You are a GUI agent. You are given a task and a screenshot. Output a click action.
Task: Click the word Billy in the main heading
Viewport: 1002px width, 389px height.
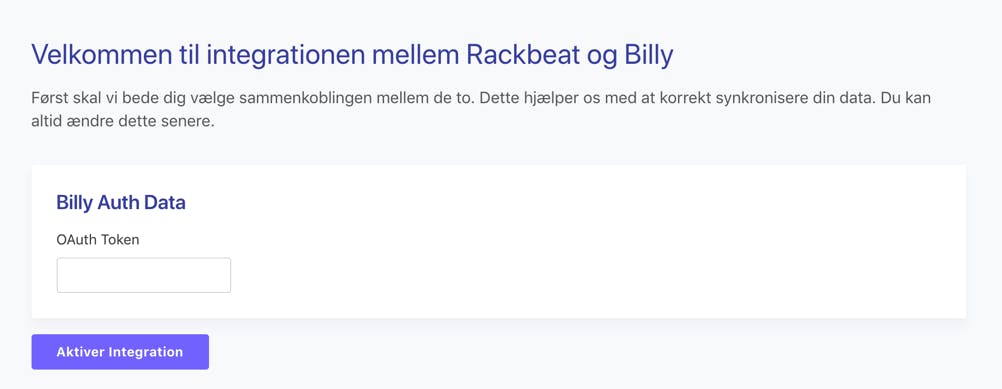(647, 57)
